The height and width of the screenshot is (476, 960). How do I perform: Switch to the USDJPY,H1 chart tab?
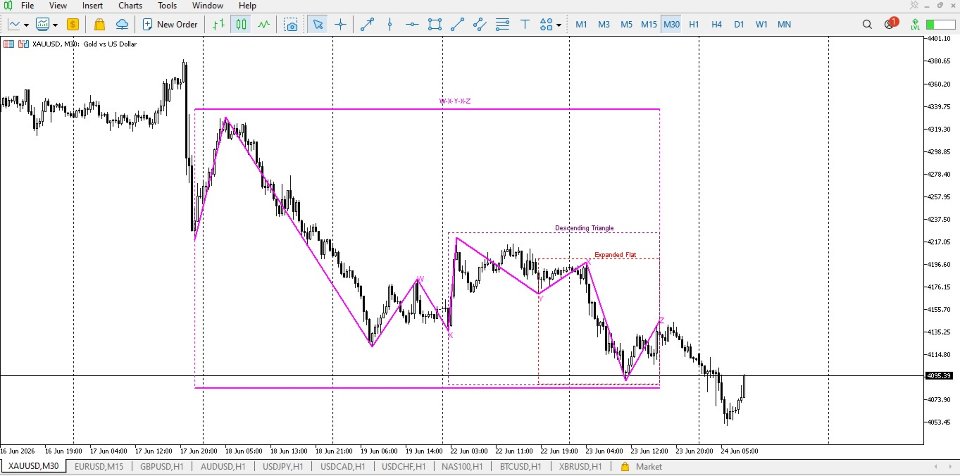pyautogui.click(x=283, y=467)
